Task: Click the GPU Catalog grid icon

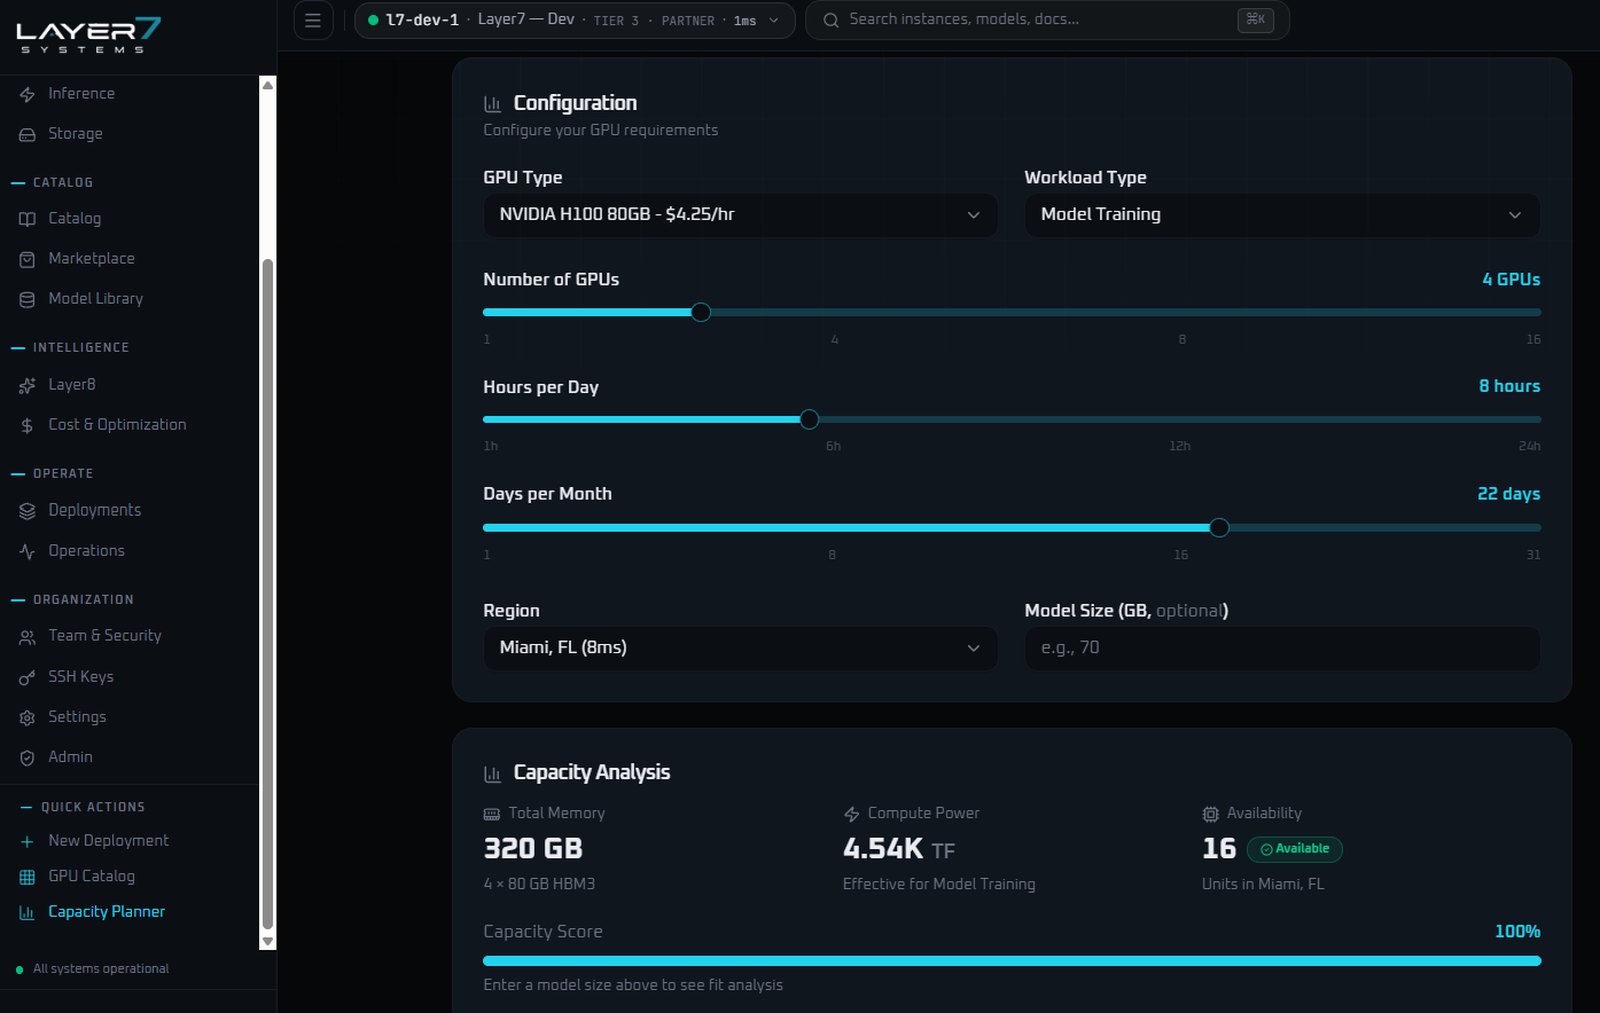Action: (x=27, y=877)
